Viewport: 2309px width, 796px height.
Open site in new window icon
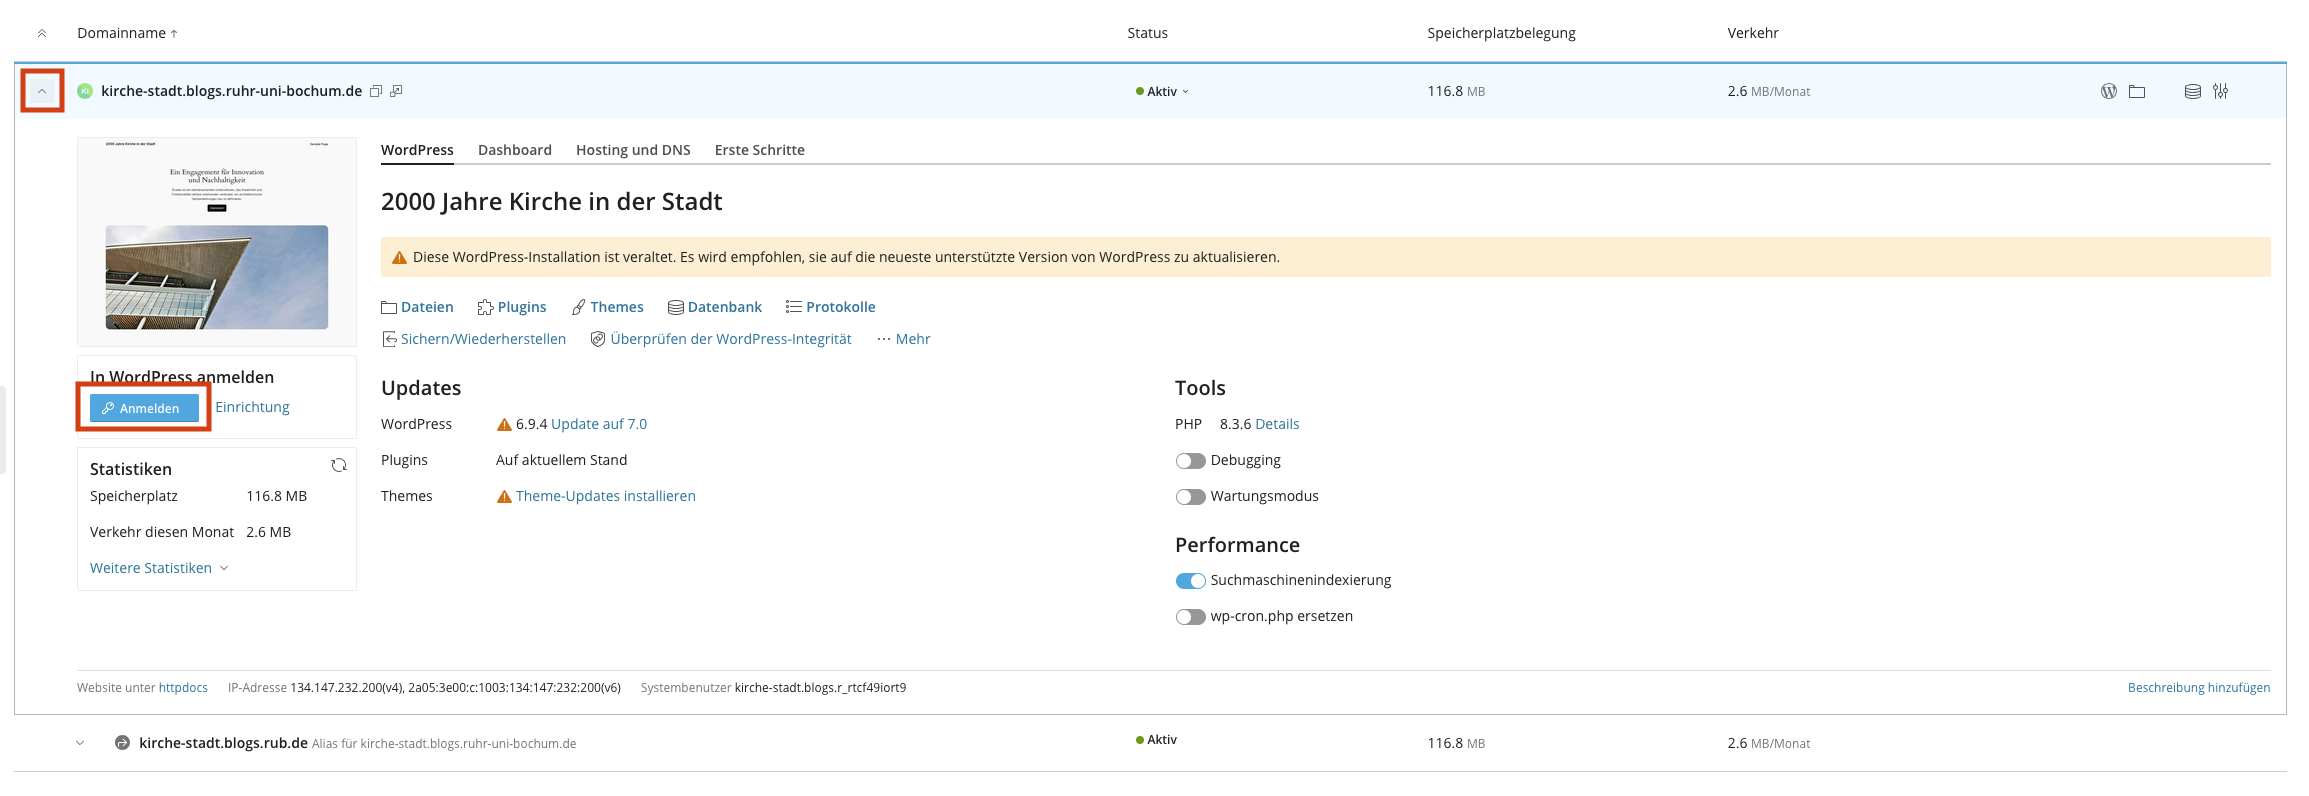click(x=396, y=91)
